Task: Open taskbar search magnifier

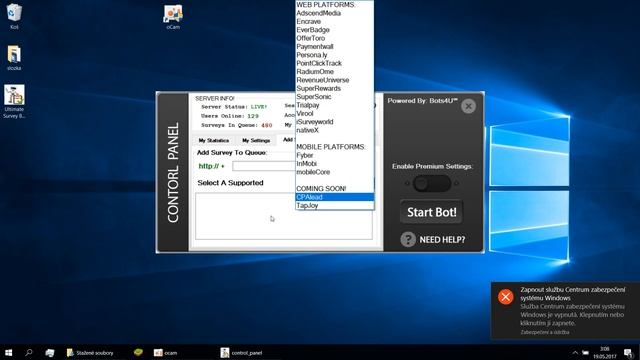Action: point(29,353)
